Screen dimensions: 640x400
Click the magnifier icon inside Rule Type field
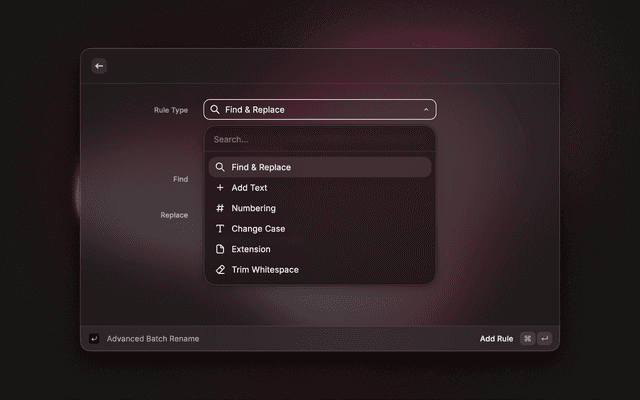click(x=215, y=110)
